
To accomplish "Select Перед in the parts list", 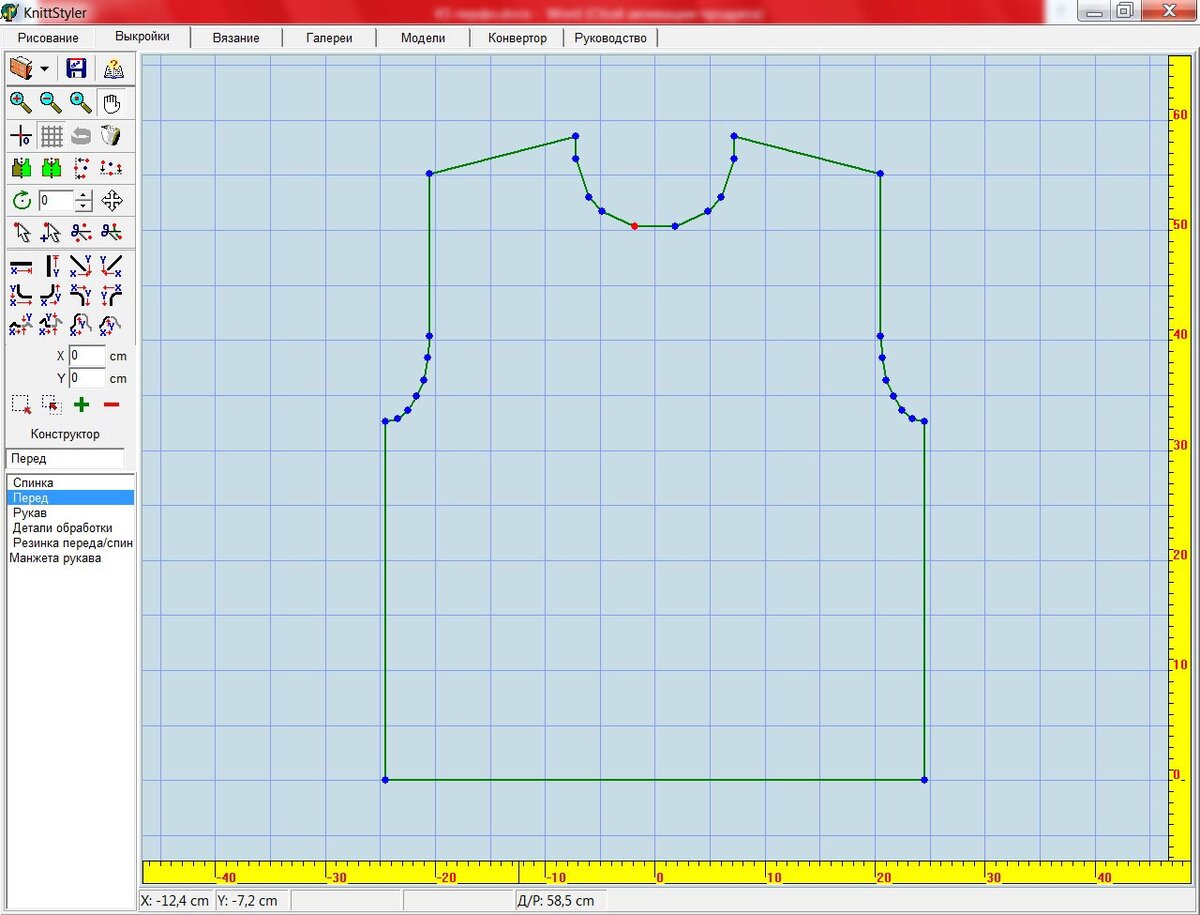I will coord(70,497).
